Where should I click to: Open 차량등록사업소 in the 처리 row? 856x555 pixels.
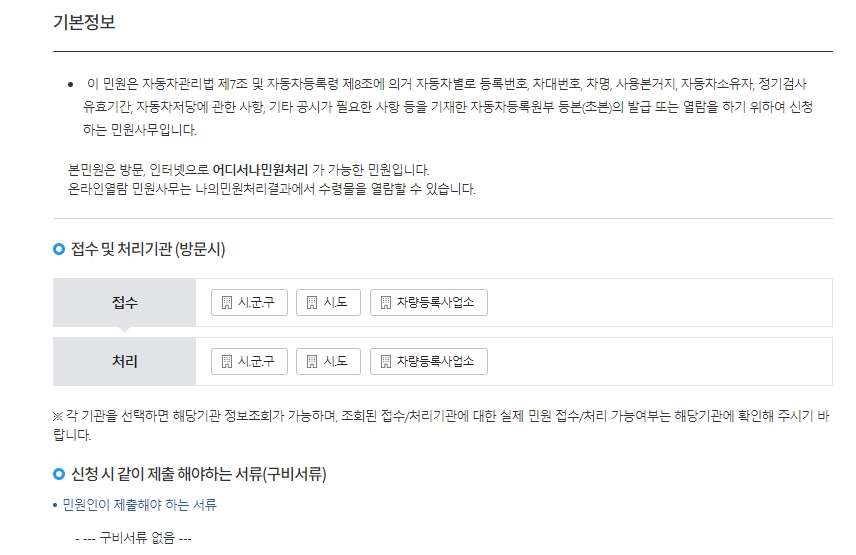(428, 361)
